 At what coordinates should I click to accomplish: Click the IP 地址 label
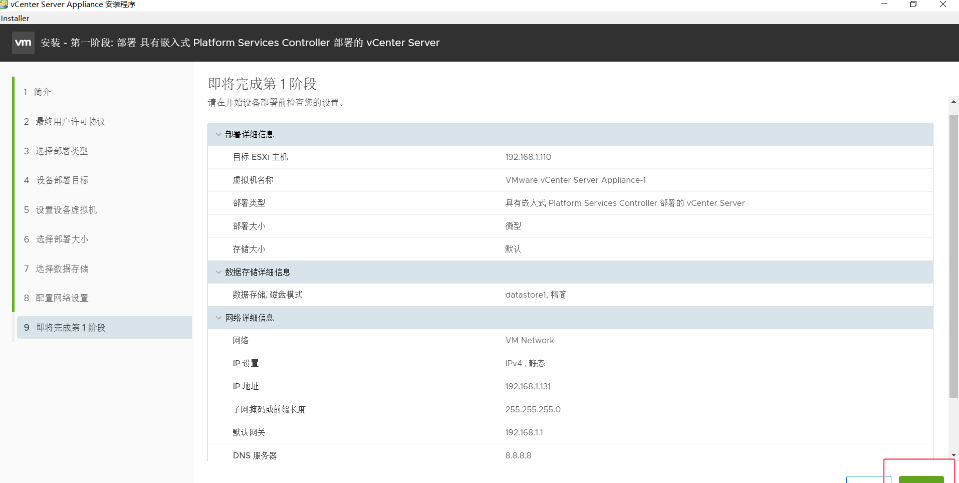[x=246, y=386]
